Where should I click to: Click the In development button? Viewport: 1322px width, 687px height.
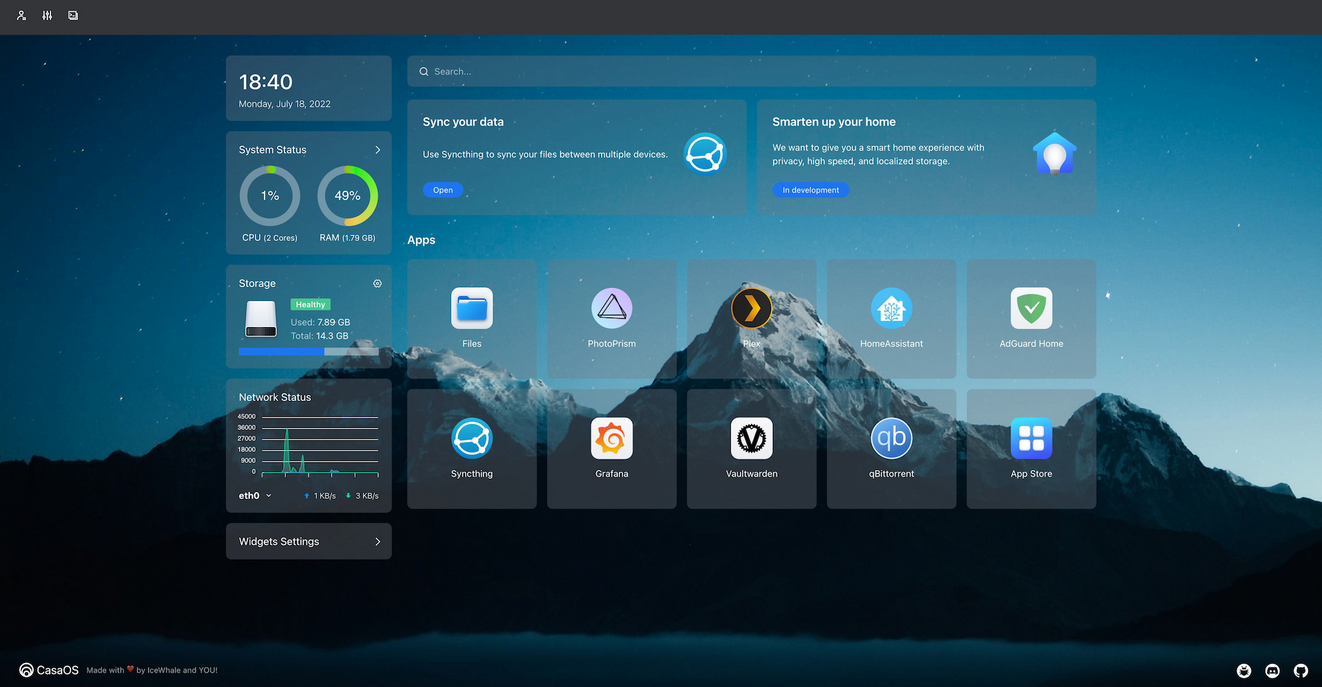pyautogui.click(x=810, y=190)
